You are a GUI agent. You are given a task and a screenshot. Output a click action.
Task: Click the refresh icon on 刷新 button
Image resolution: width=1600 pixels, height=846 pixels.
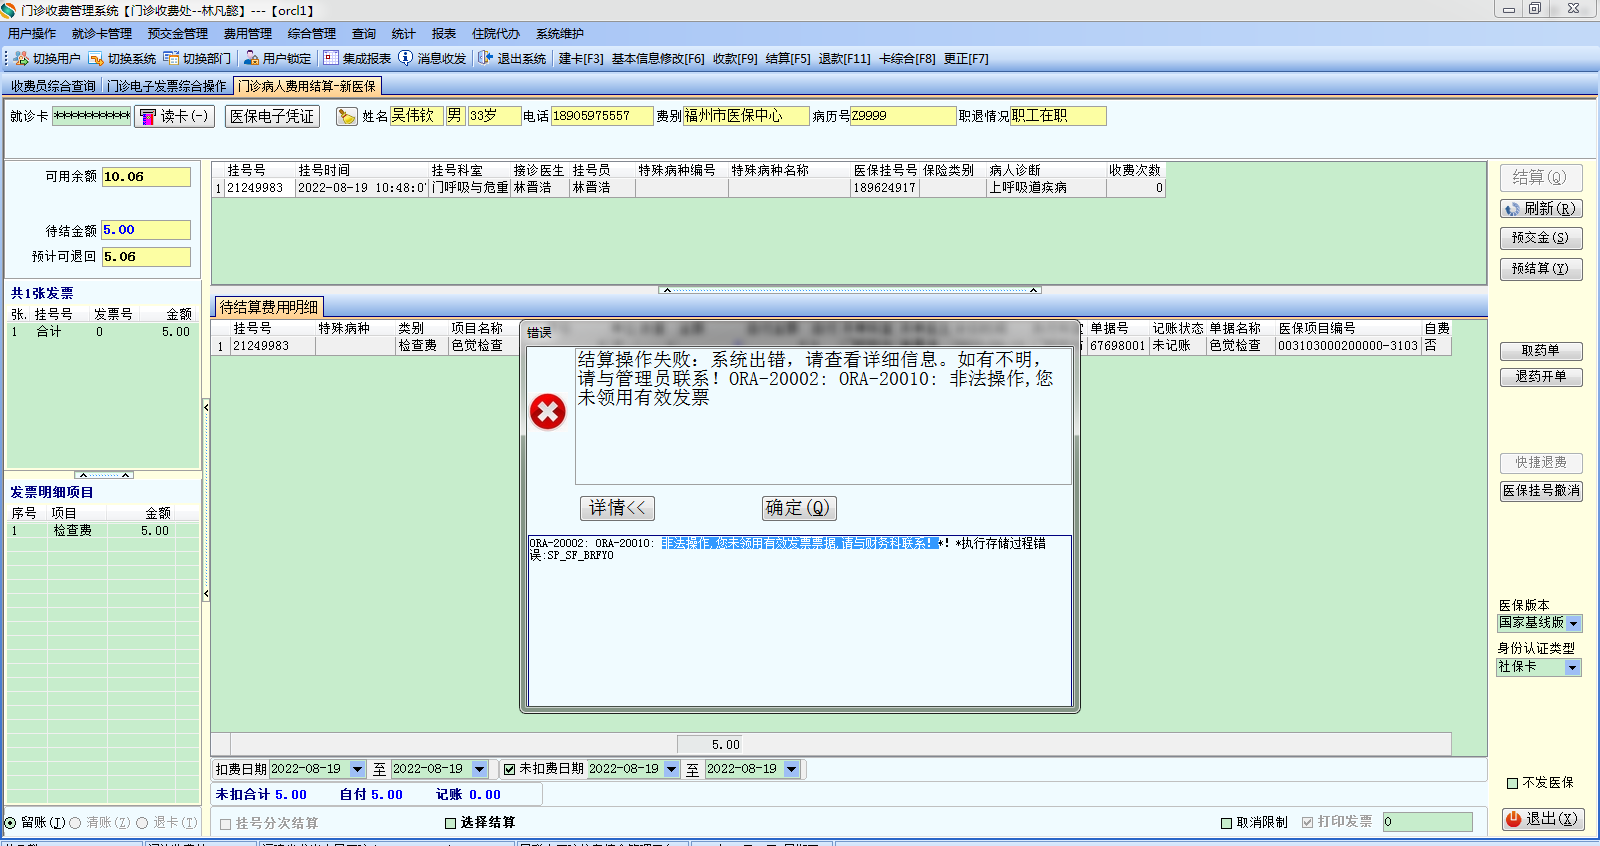point(1512,209)
